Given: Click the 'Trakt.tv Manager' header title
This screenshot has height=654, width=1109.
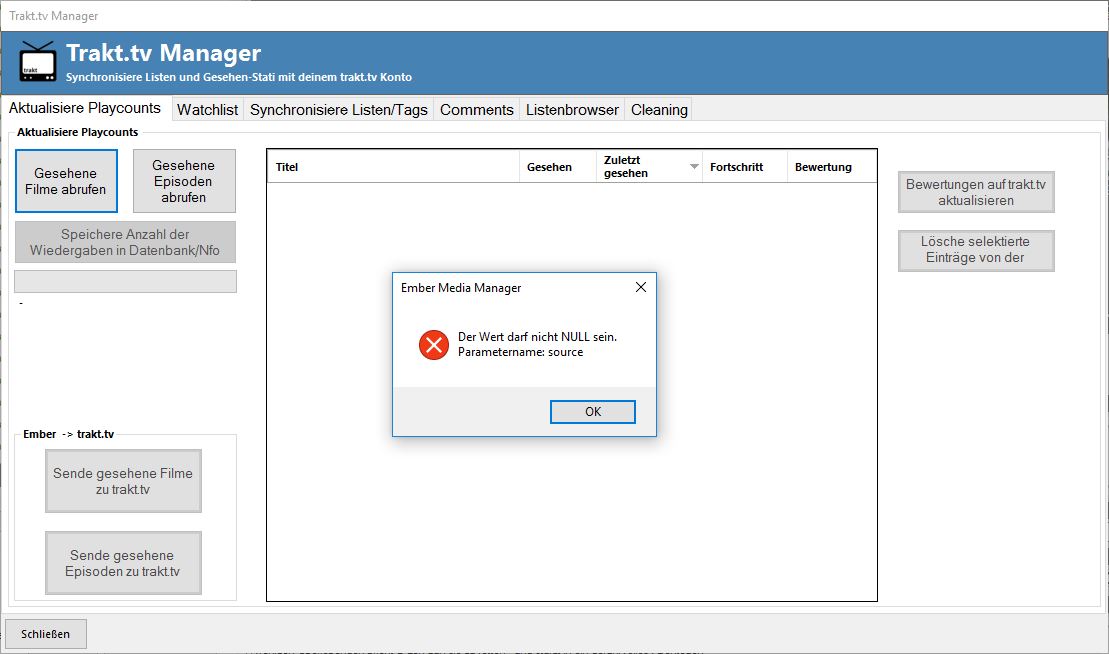Looking at the screenshot, I should pyautogui.click(x=163, y=53).
